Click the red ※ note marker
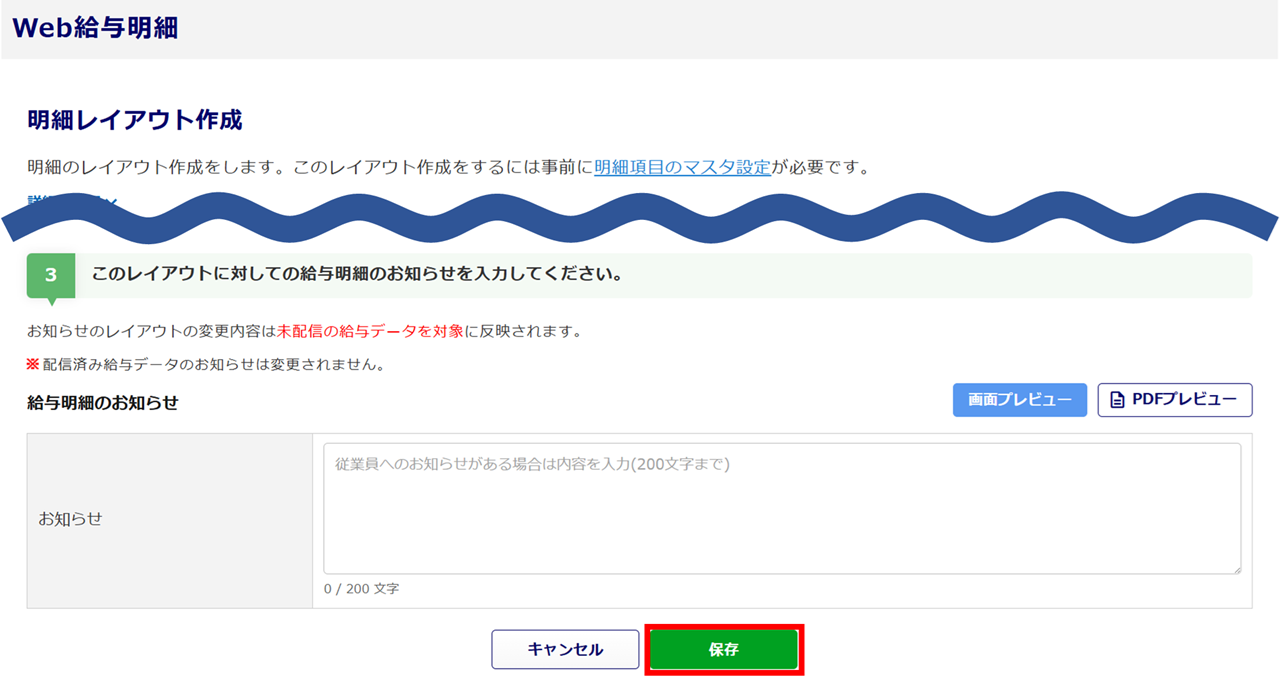This screenshot has height=700, width=1280. click(33, 364)
